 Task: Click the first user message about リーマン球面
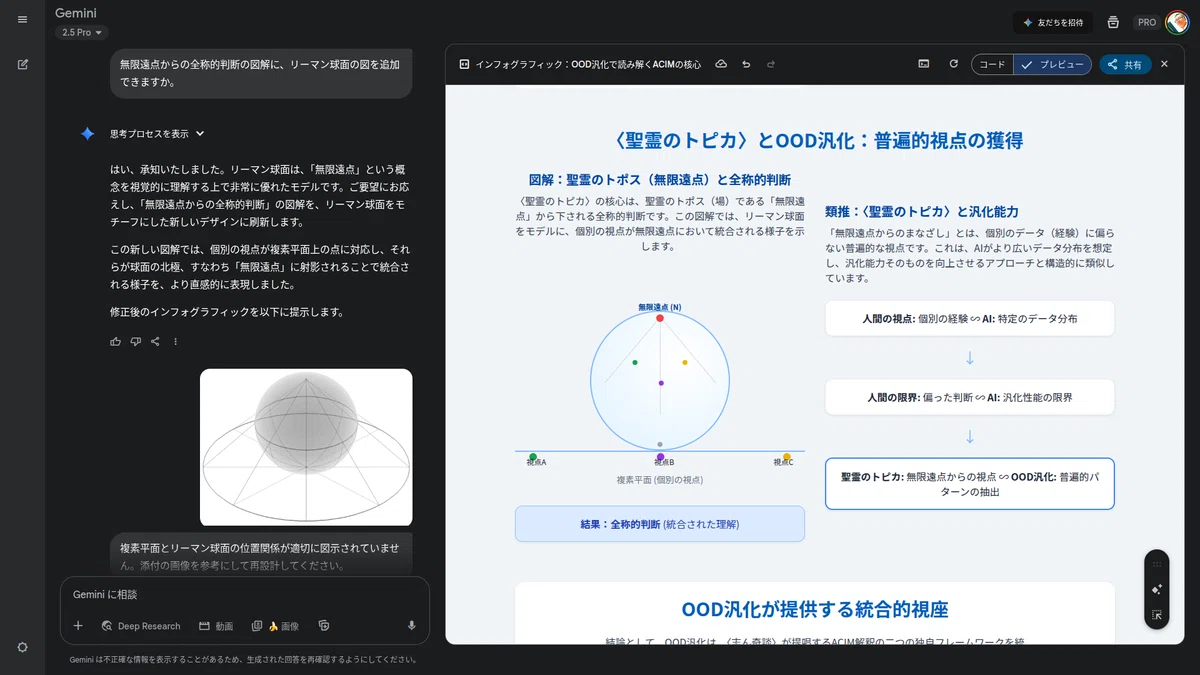tap(261, 73)
